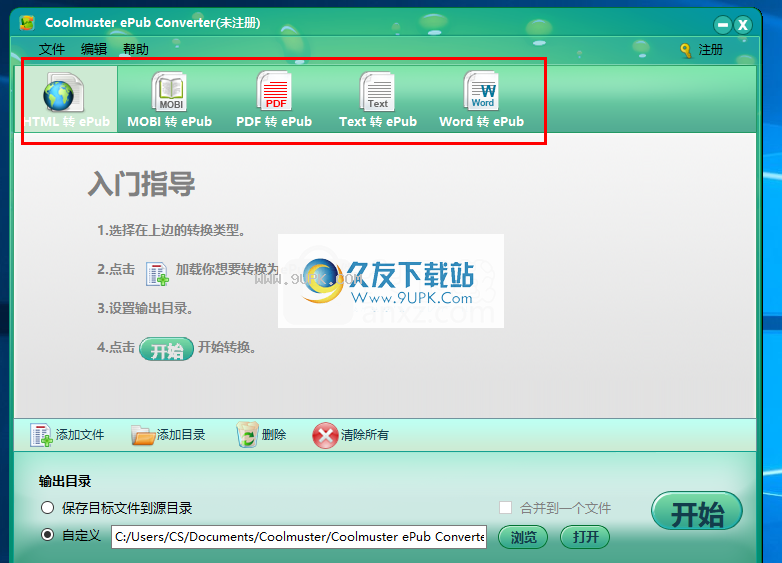
Task: Click the 注册 register link
Action: click(x=710, y=50)
